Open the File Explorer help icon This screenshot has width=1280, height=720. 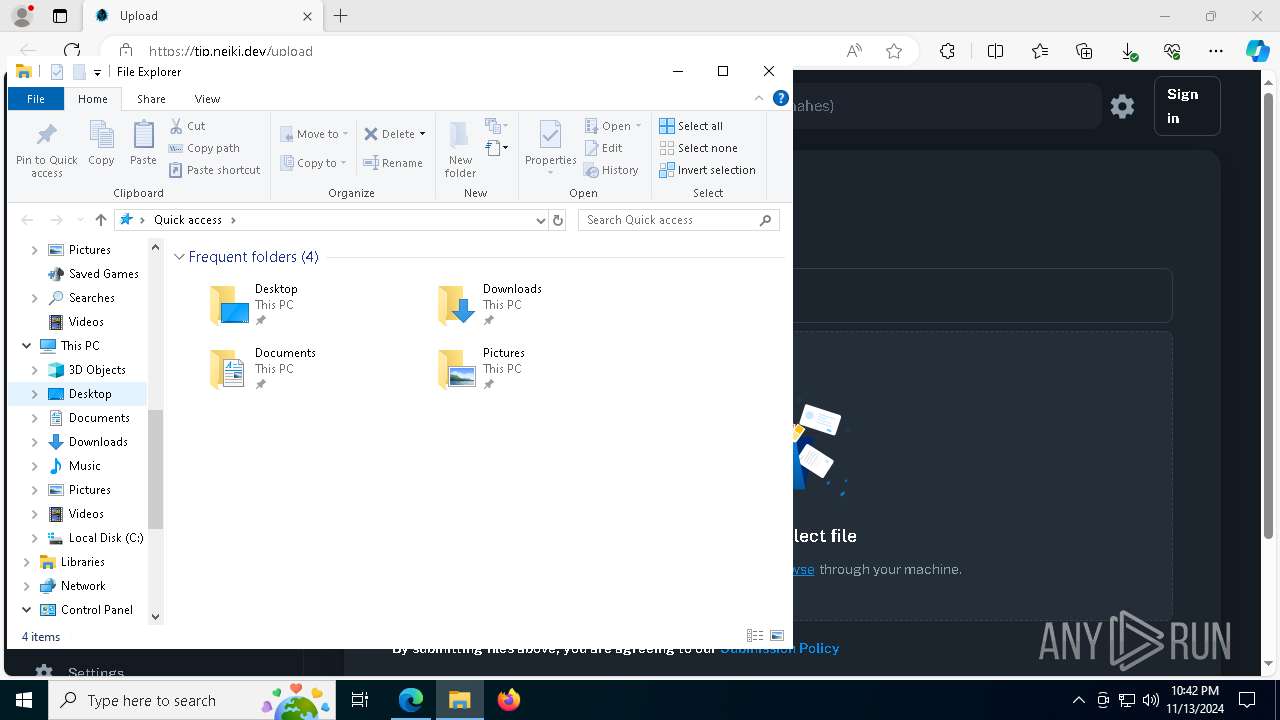click(x=781, y=98)
